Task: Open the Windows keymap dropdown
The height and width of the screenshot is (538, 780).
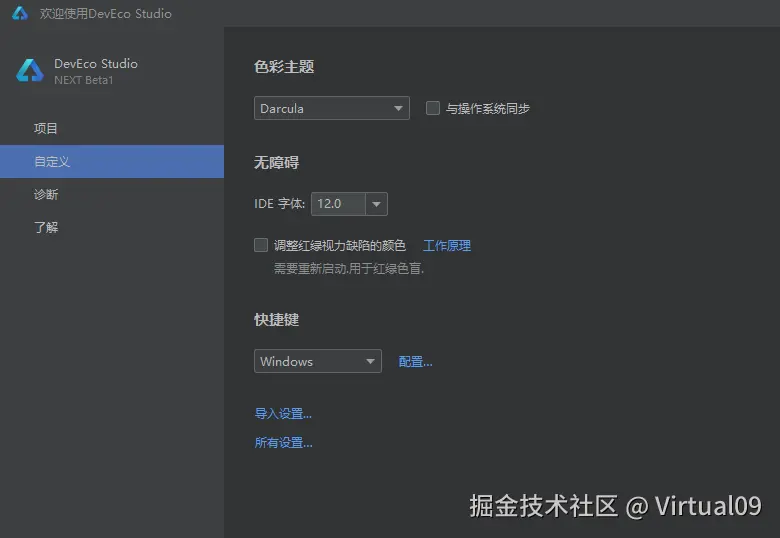Action: 318,361
